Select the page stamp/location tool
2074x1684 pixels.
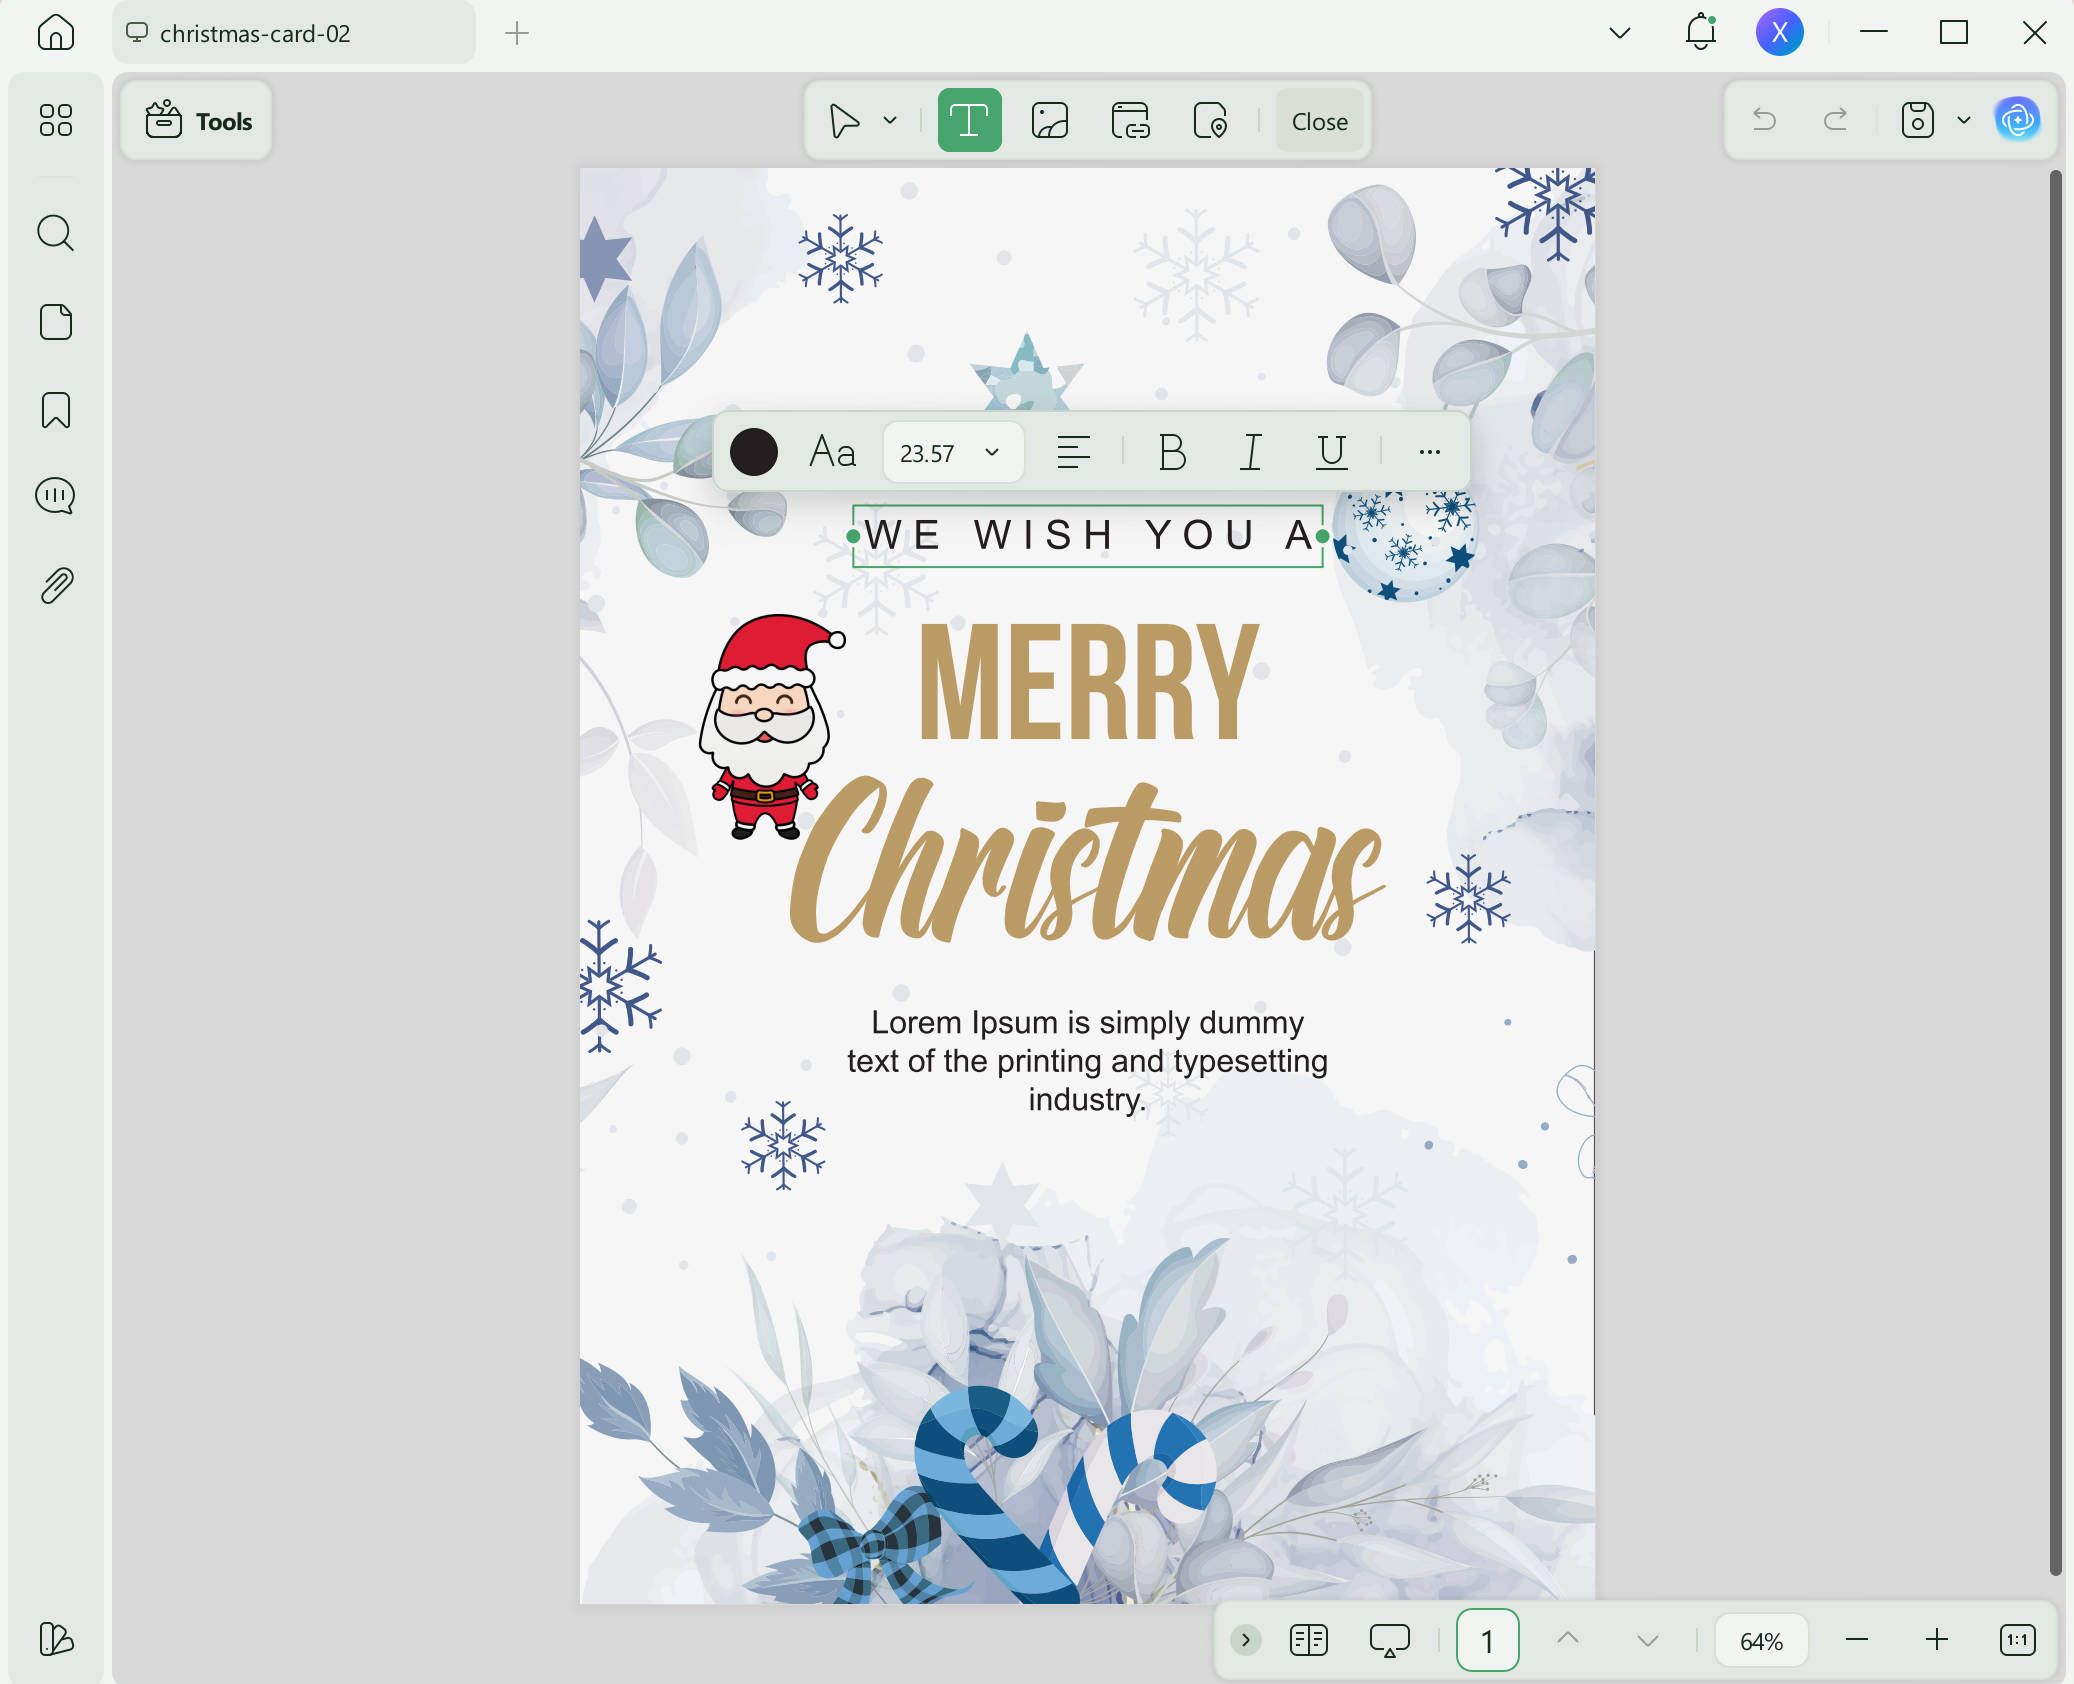(1210, 121)
